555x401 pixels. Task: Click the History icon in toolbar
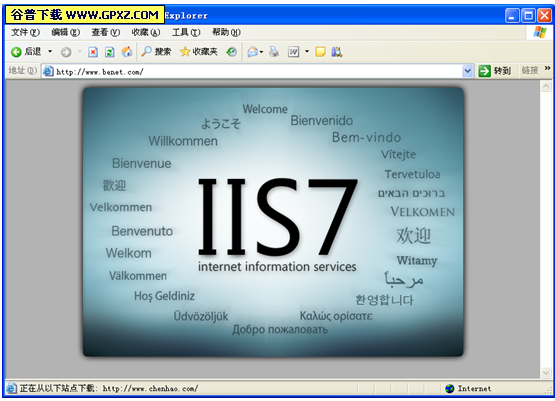[231, 52]
